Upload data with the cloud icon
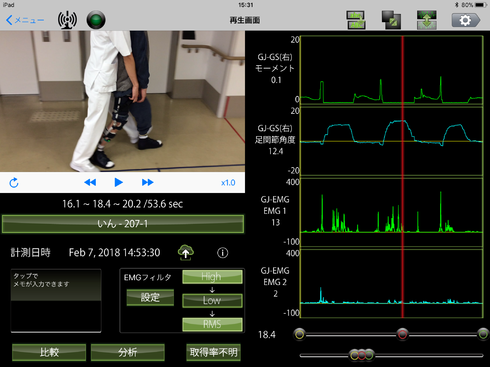 point(186,252)
